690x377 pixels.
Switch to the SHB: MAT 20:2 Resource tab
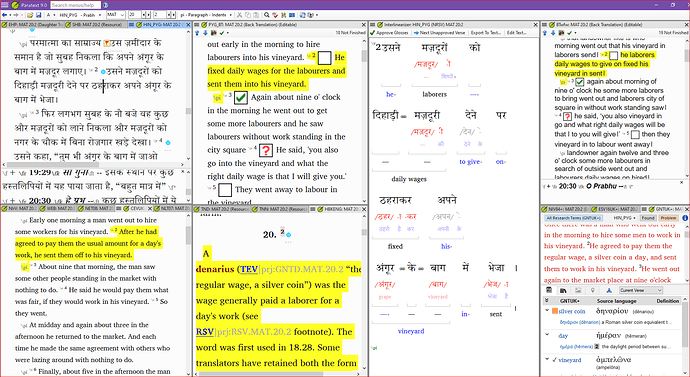point(96,25)
